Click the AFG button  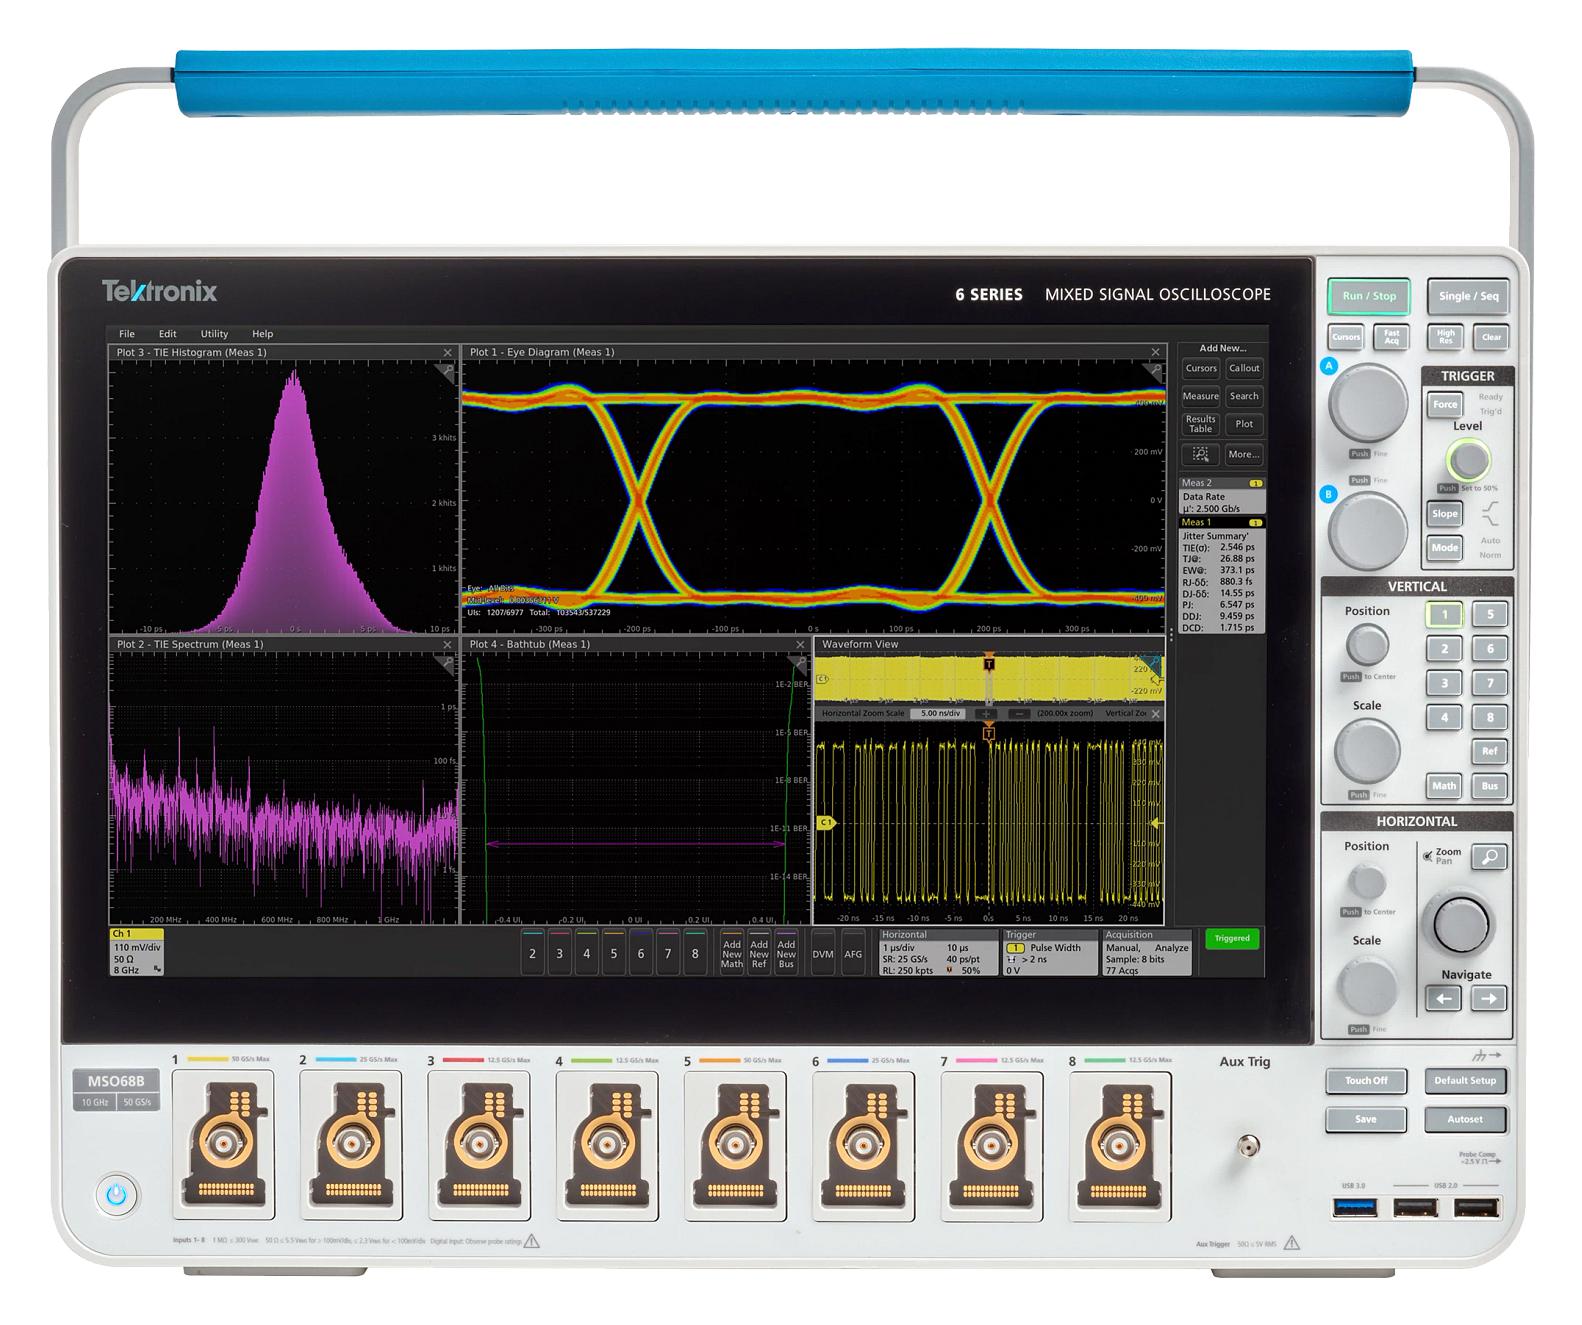[853, 954]
